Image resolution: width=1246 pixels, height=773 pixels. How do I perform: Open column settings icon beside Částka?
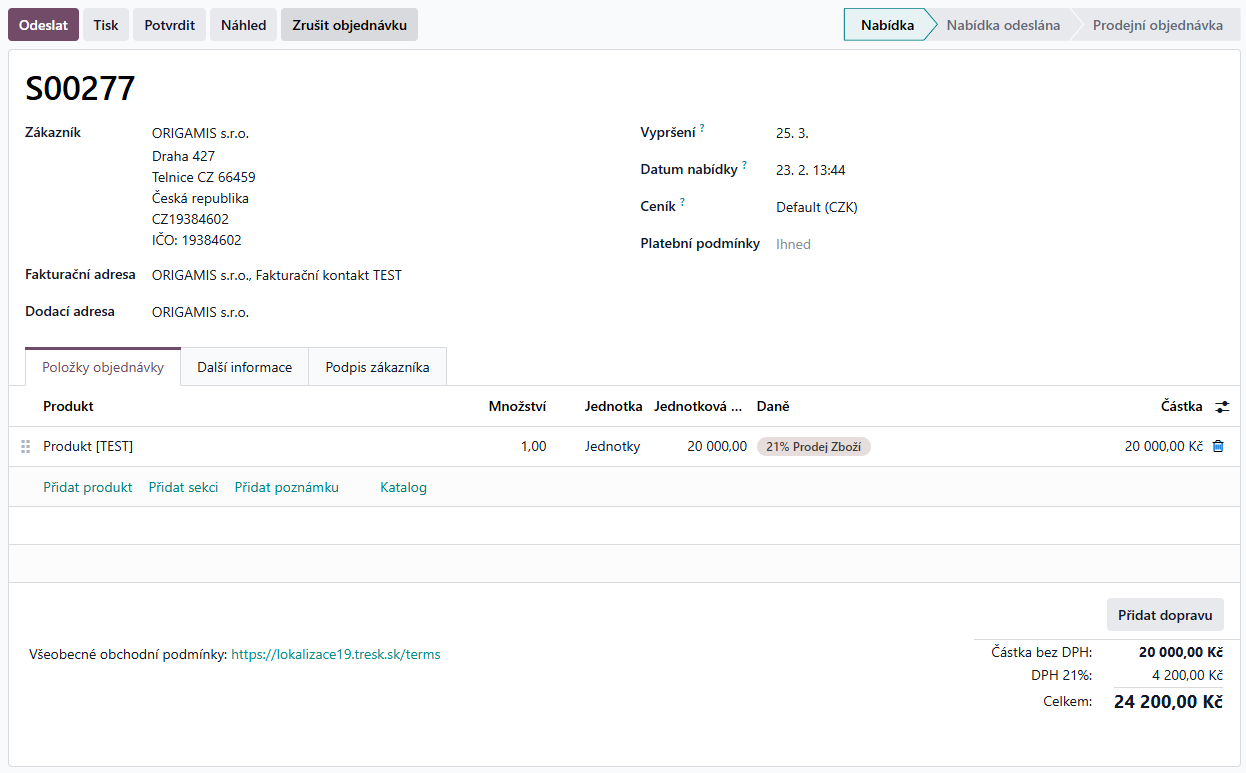1222,407
